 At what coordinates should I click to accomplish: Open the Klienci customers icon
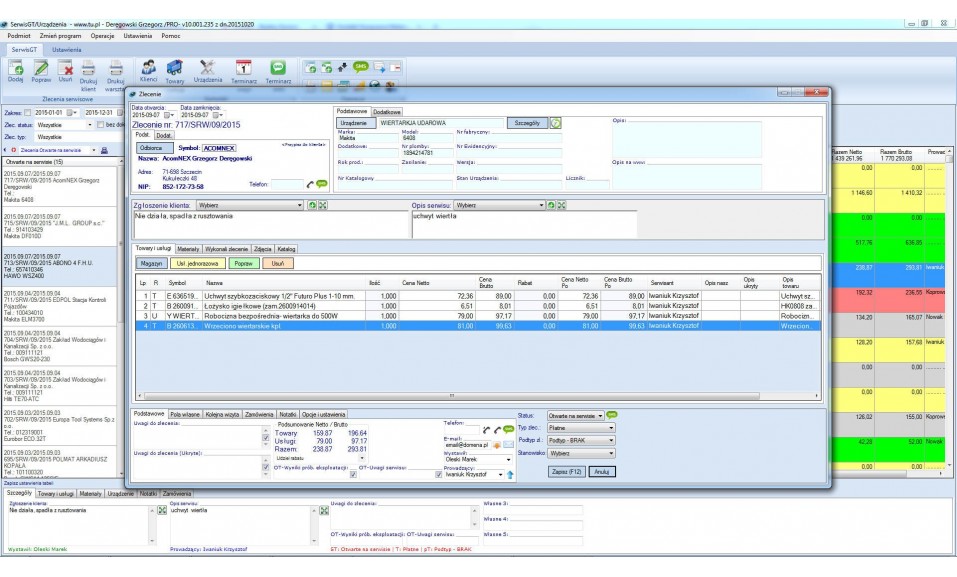149,68
